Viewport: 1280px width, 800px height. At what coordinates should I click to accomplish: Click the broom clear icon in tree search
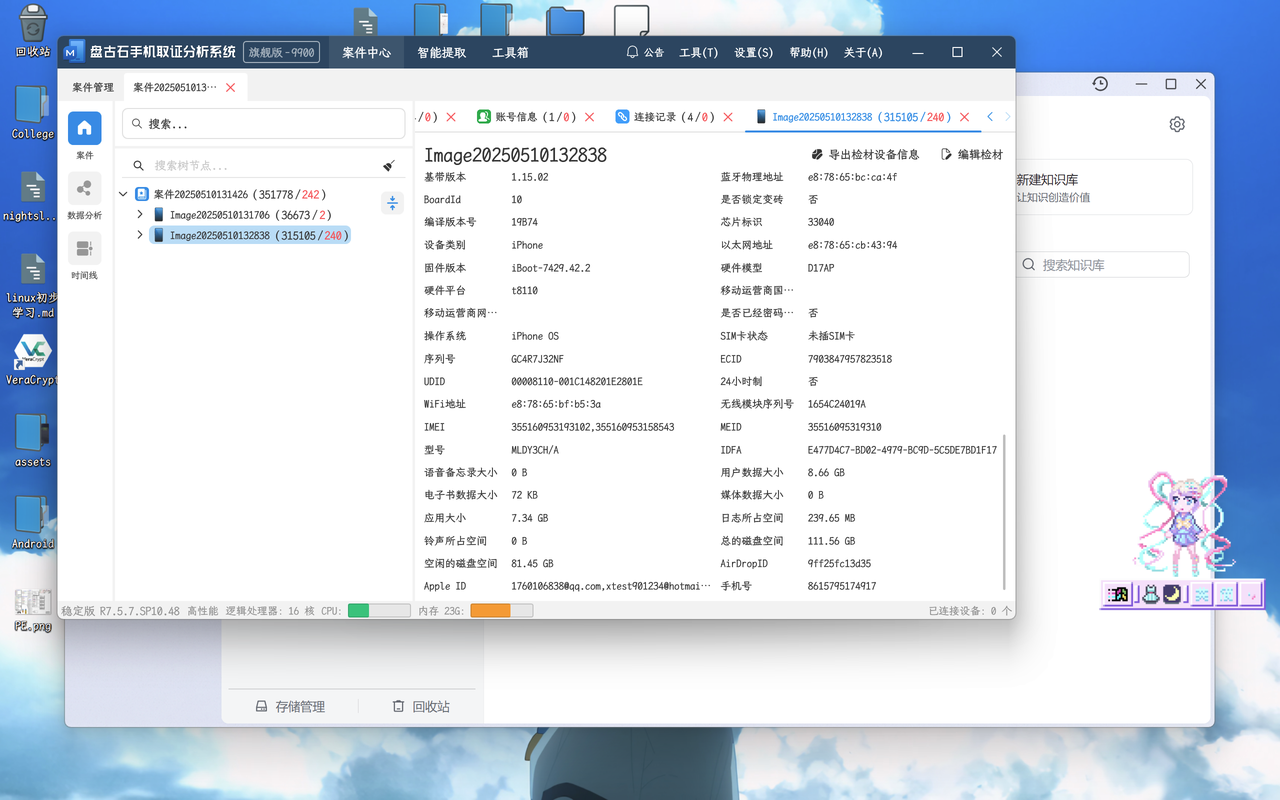coord(389,166)
